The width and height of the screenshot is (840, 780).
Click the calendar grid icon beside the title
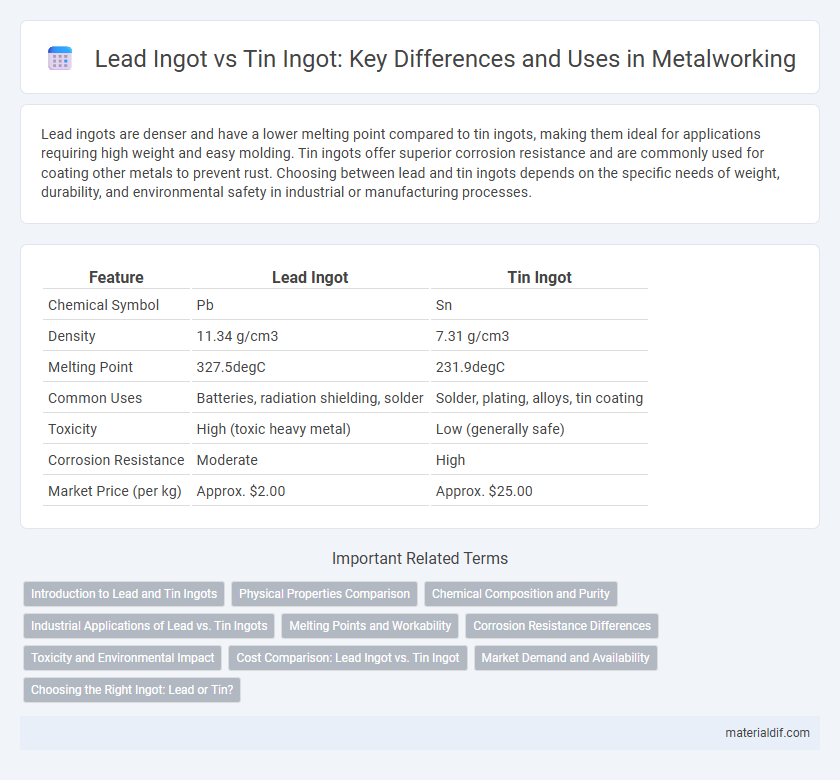pos(59,58)
